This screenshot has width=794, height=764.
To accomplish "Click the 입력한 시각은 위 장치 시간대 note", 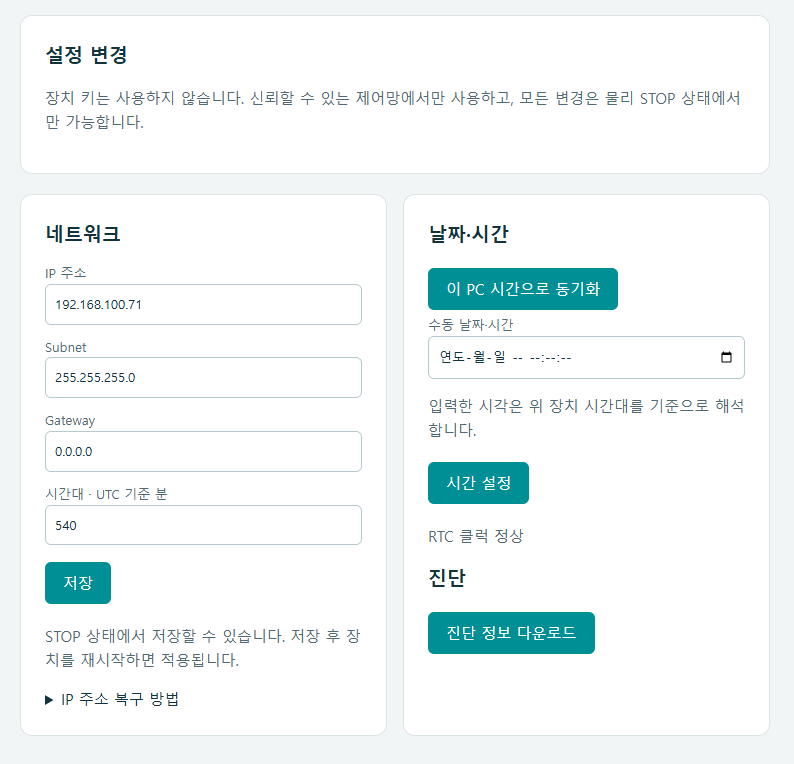I will 586,418.
